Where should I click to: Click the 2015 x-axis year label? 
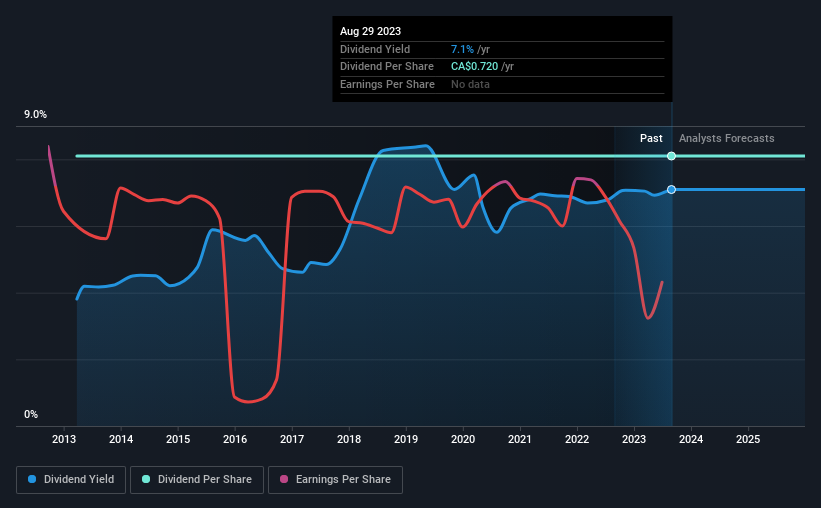coord(178,439)
